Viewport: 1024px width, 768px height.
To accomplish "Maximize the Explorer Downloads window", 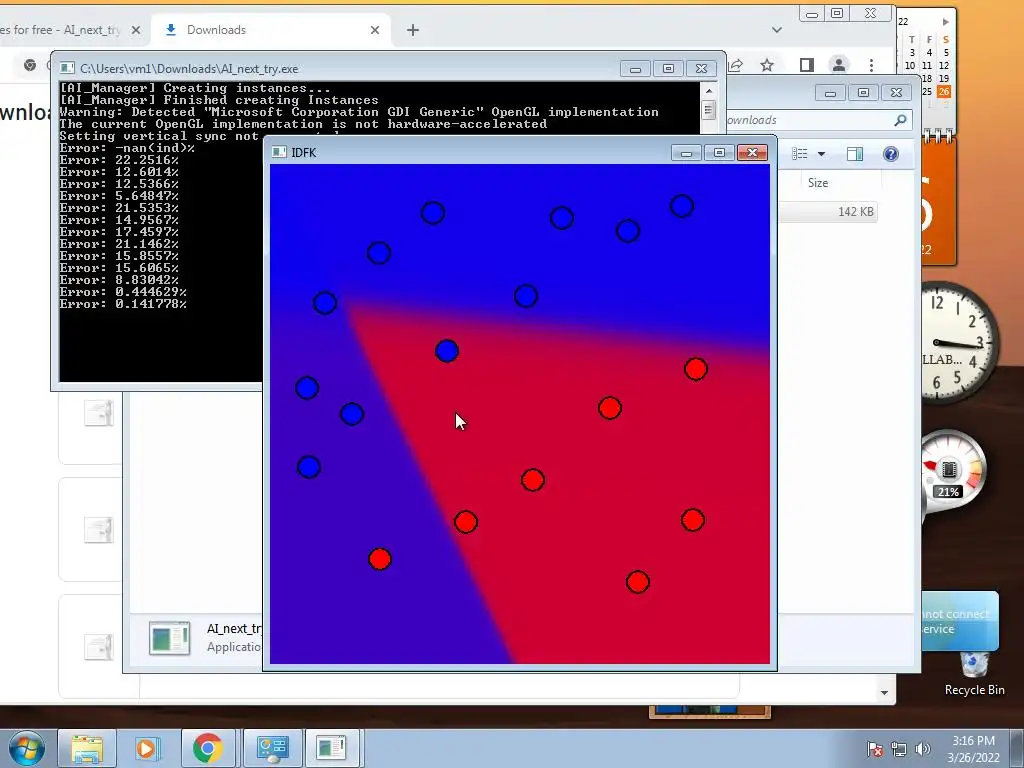I will tap(863, 93).
